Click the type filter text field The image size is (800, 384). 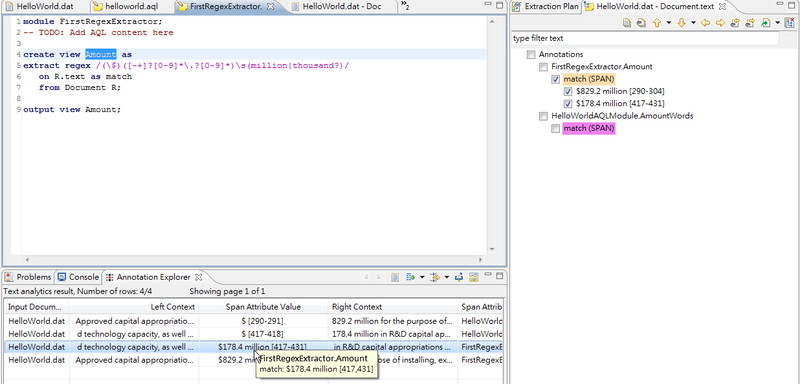coord(645,38)
